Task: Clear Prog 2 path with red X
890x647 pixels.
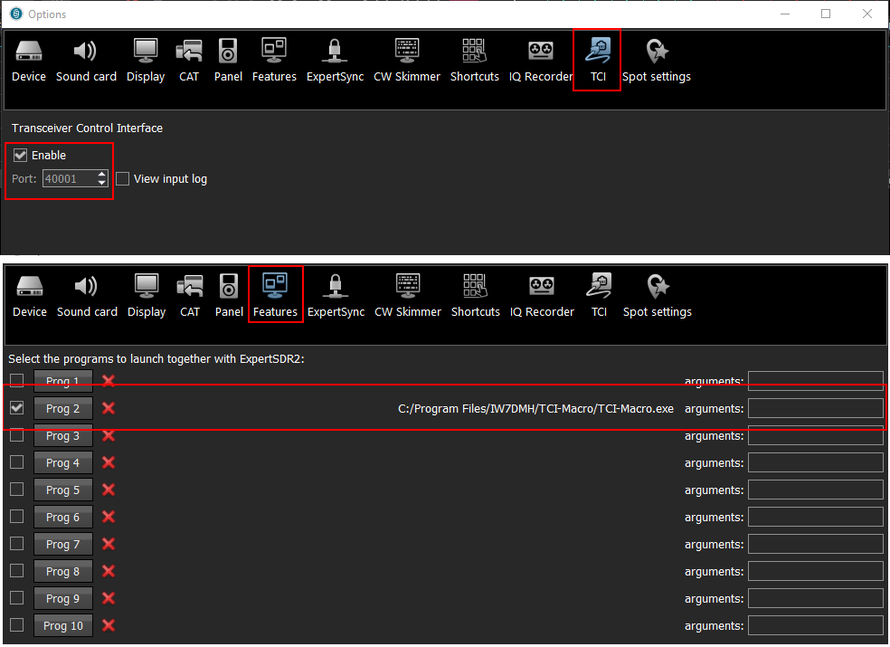Action: click(108, 408)
